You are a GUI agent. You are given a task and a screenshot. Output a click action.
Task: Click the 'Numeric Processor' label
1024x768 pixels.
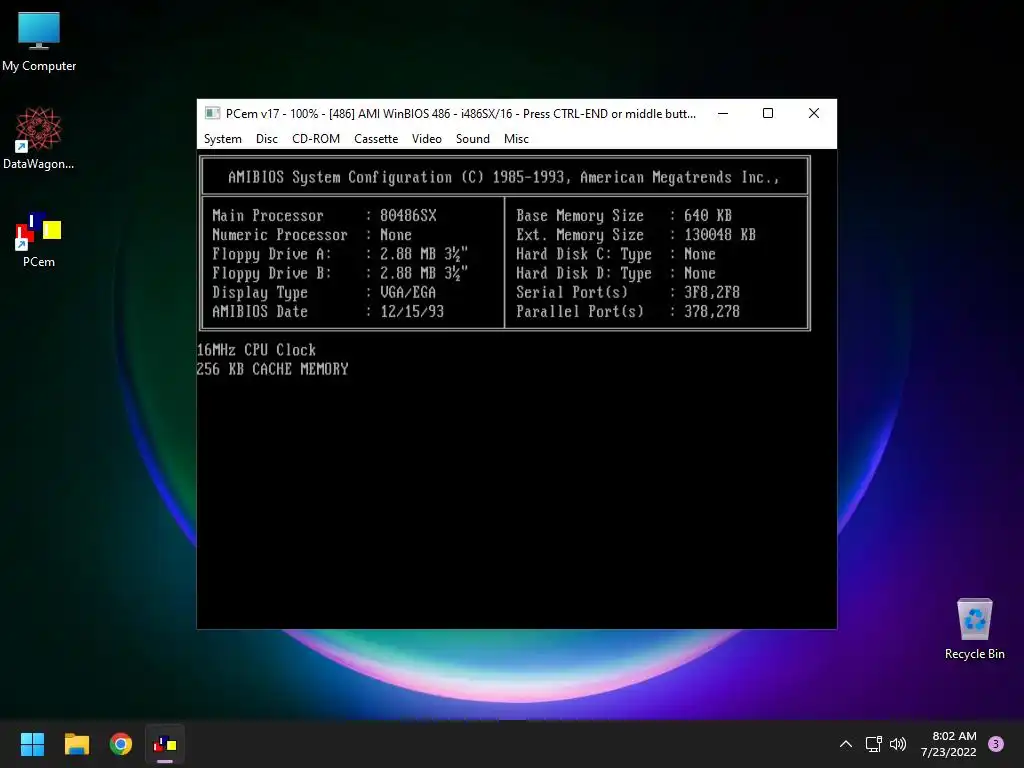tap(280, 234)
